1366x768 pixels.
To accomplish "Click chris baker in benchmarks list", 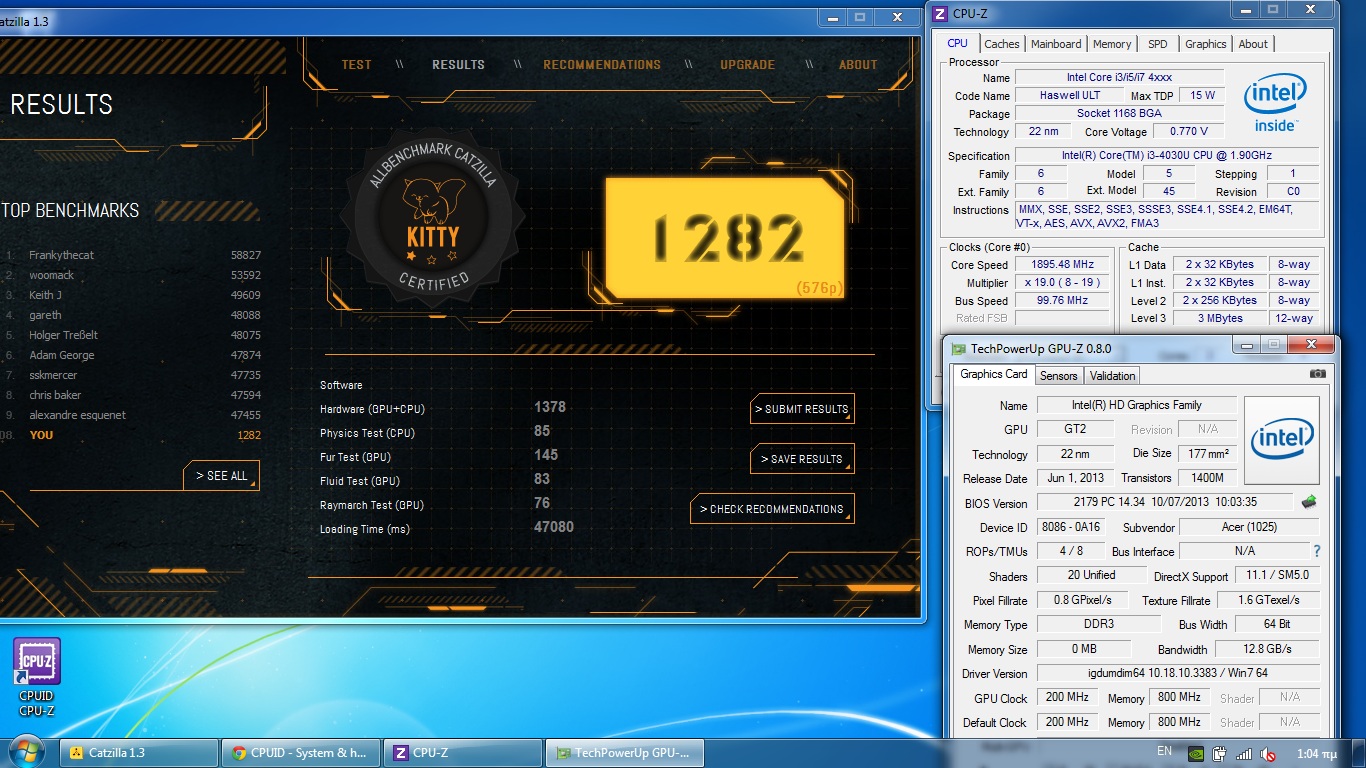I will 55,395.
